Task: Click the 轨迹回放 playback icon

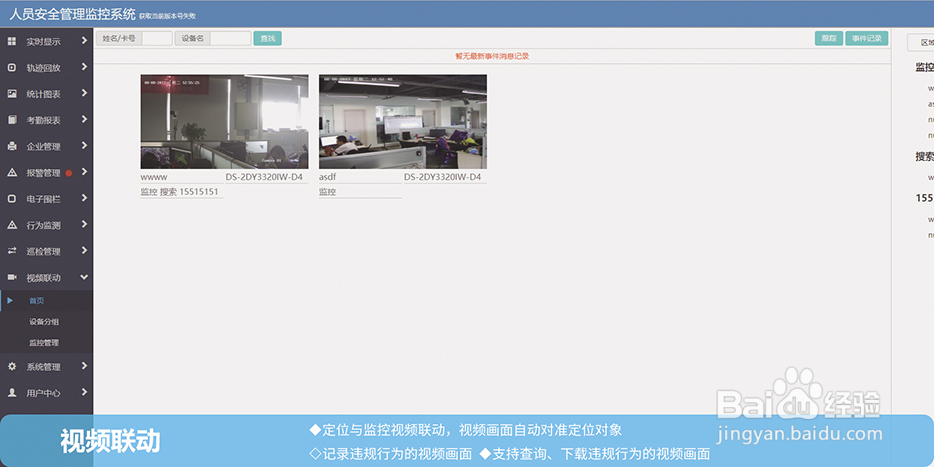Action: point(12,68)
